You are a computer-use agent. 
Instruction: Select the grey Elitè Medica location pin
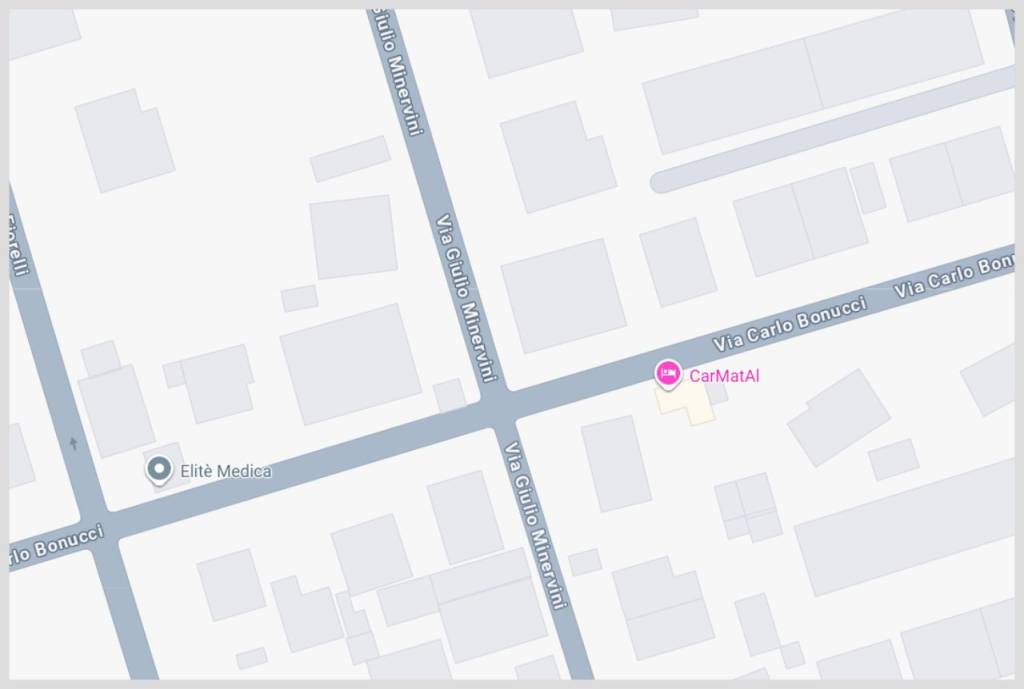click(159, 470)
